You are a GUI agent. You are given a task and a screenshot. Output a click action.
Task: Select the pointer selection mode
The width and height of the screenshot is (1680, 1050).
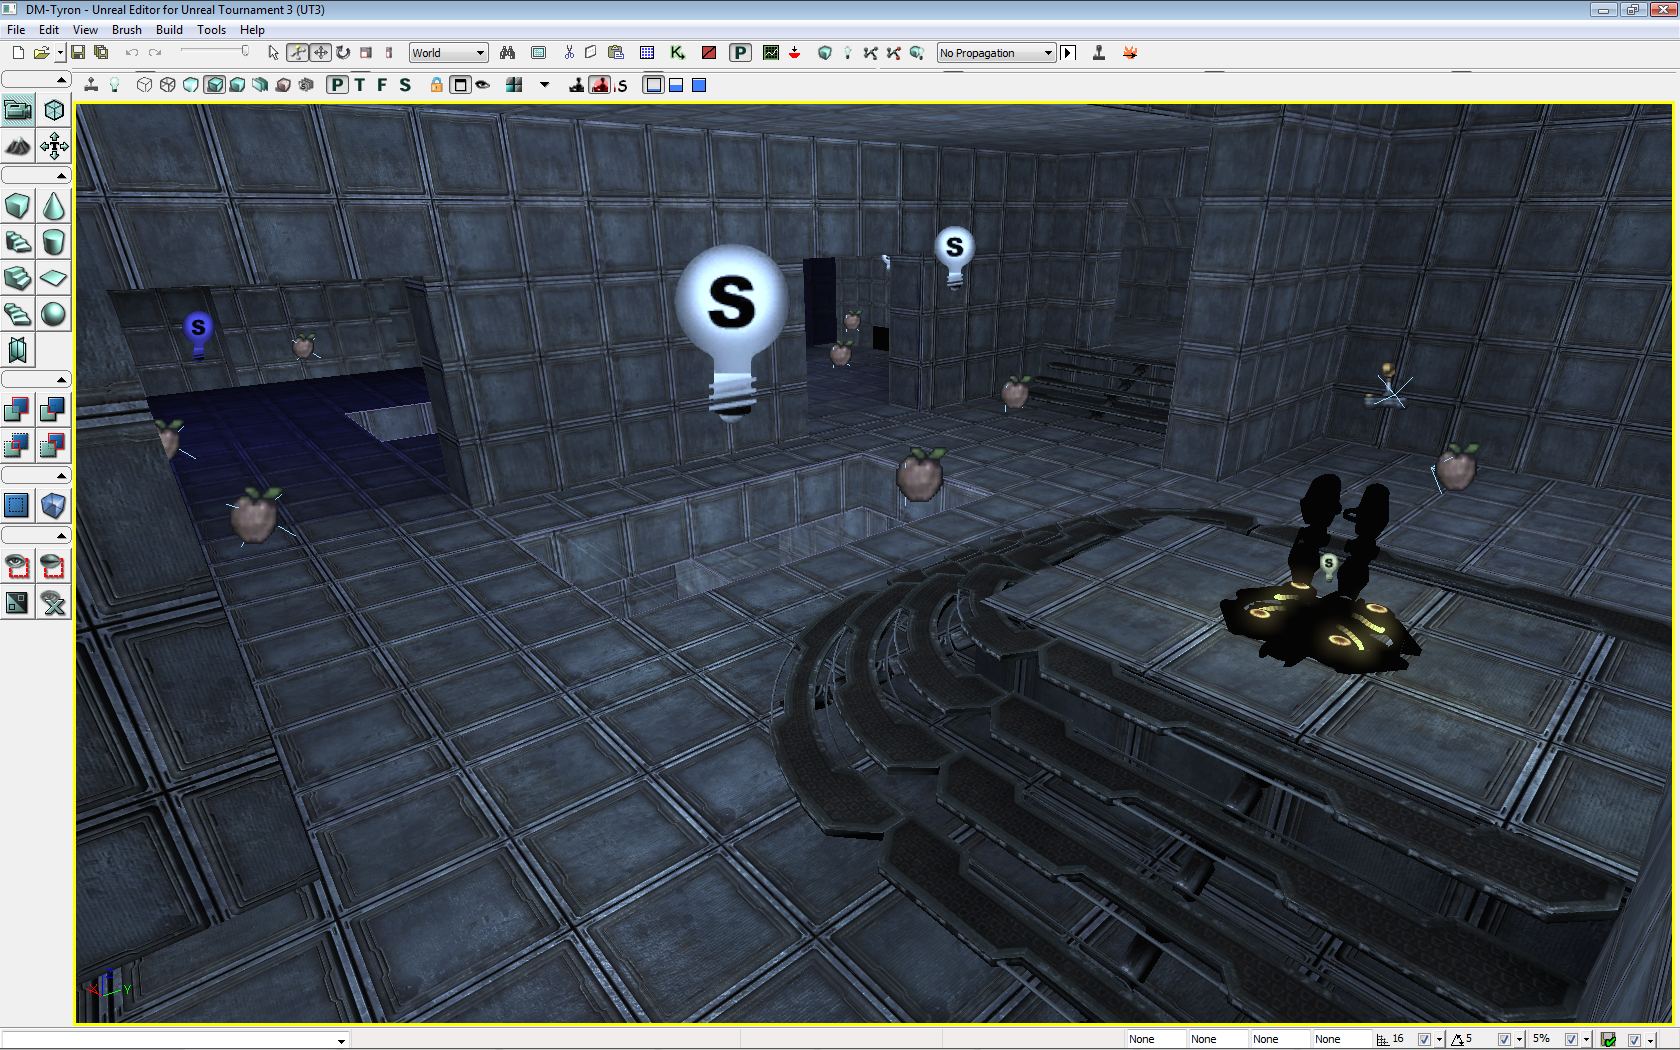point(273,53)
